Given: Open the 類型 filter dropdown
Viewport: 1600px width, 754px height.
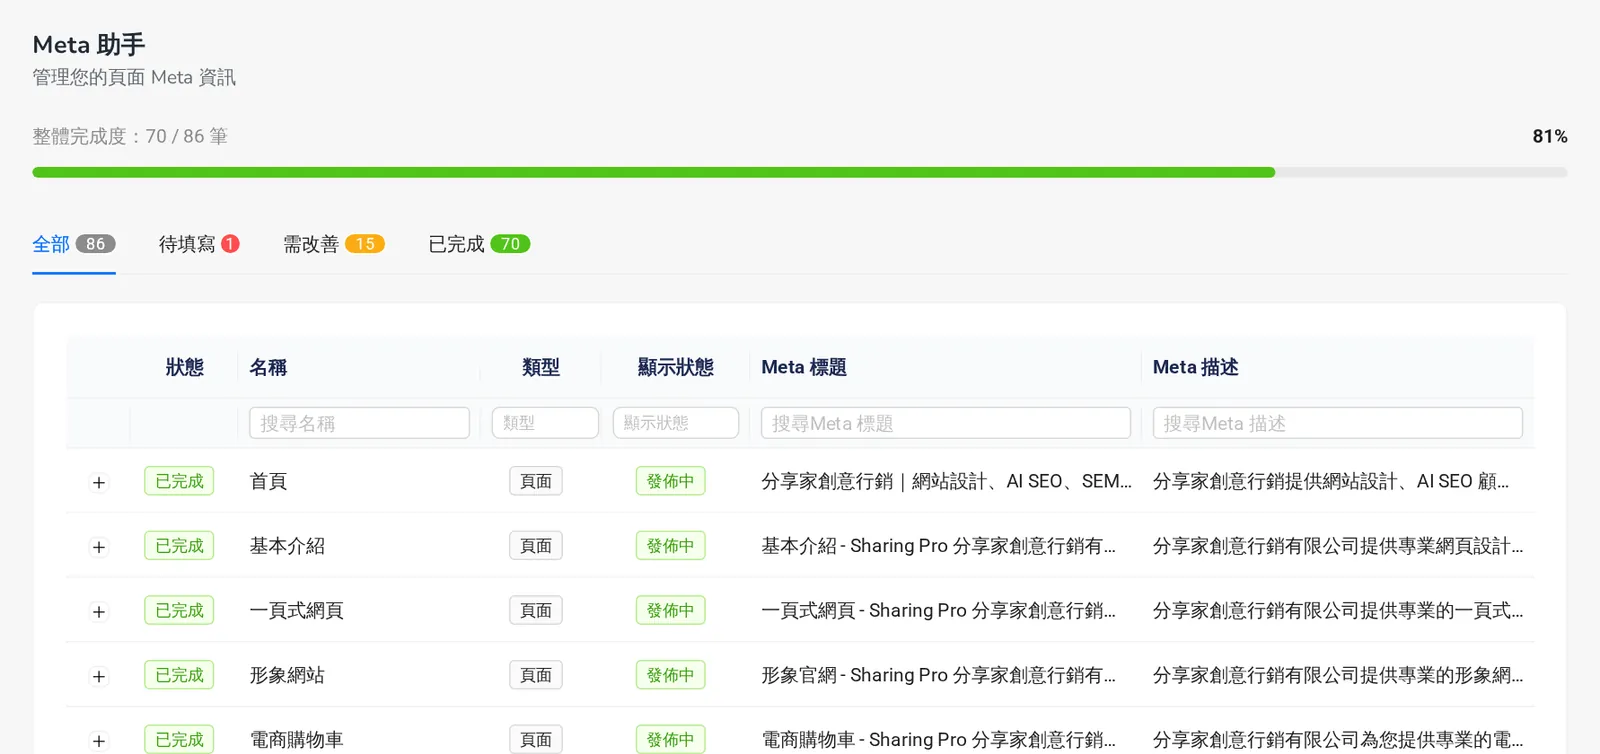Looking at the screenshot, I should pos(545,423).
